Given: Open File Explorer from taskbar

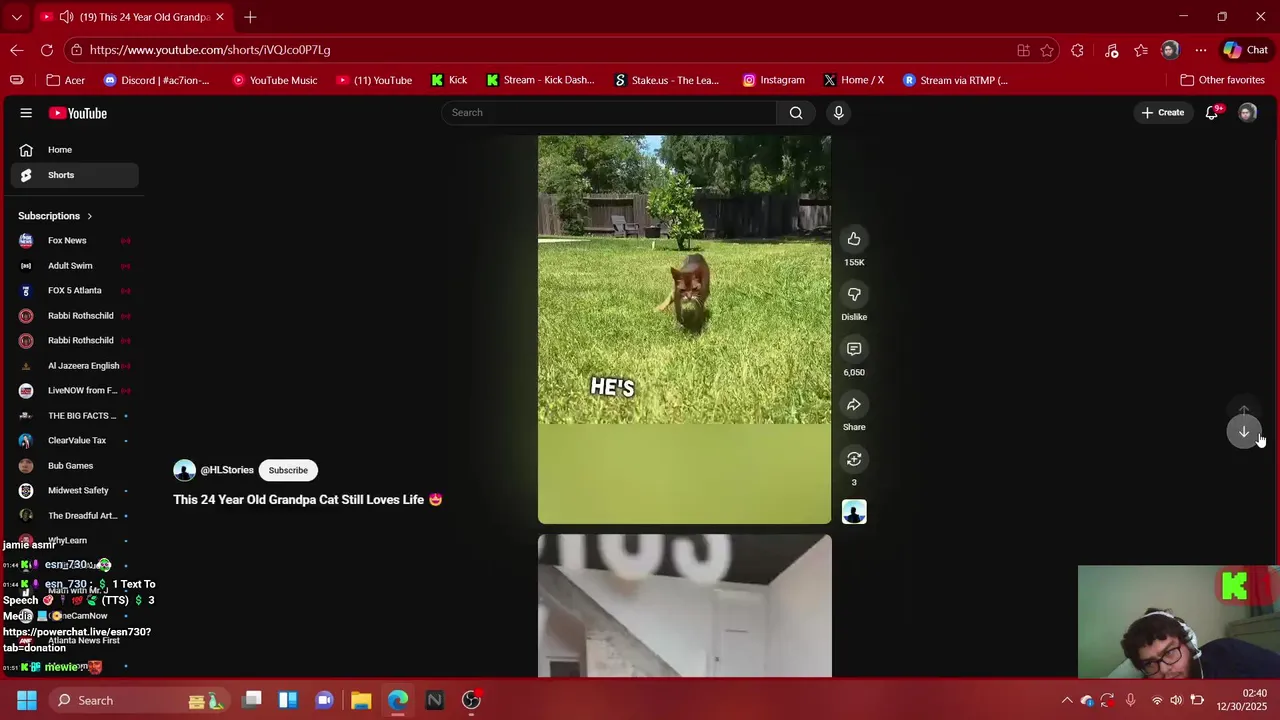Looking at the screenshot, I should coord(361,700).
